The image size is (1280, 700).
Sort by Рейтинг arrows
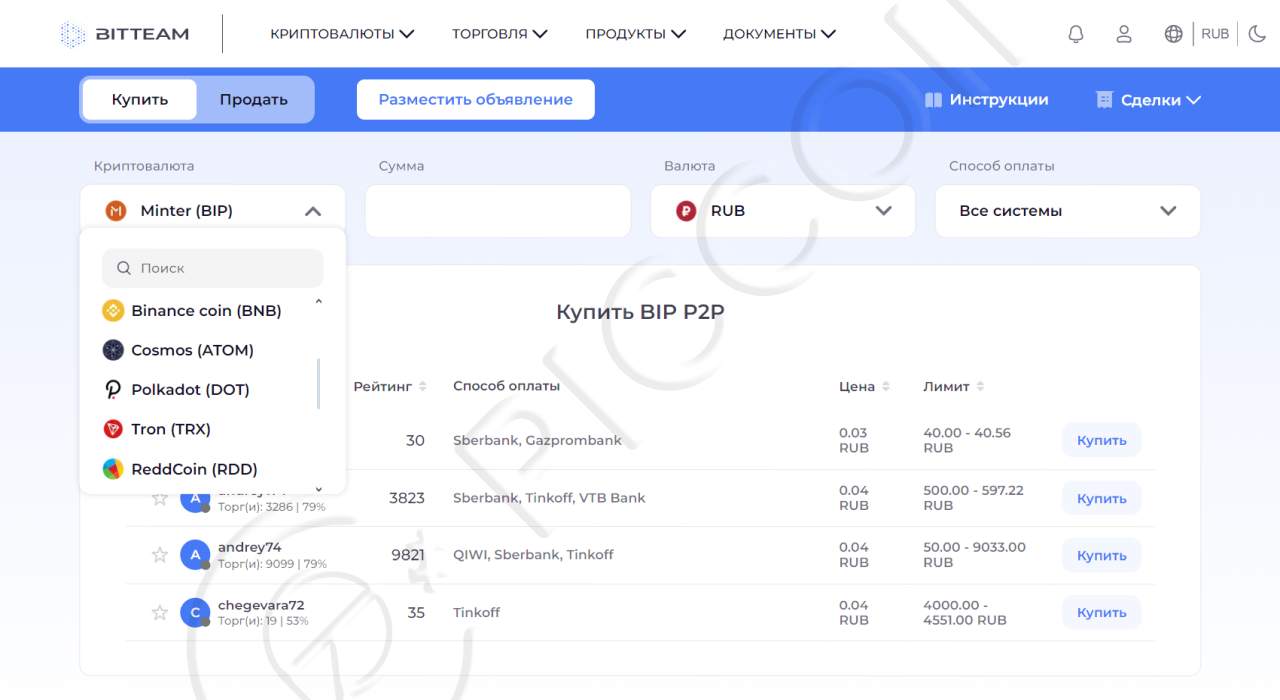click(422, 387)
